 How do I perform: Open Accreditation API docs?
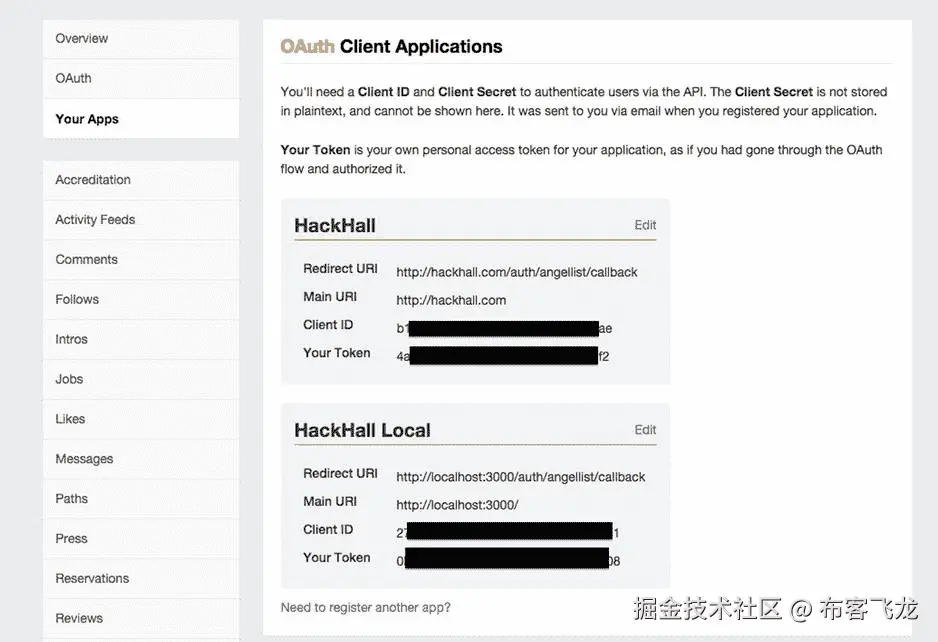tap(141, 179)
